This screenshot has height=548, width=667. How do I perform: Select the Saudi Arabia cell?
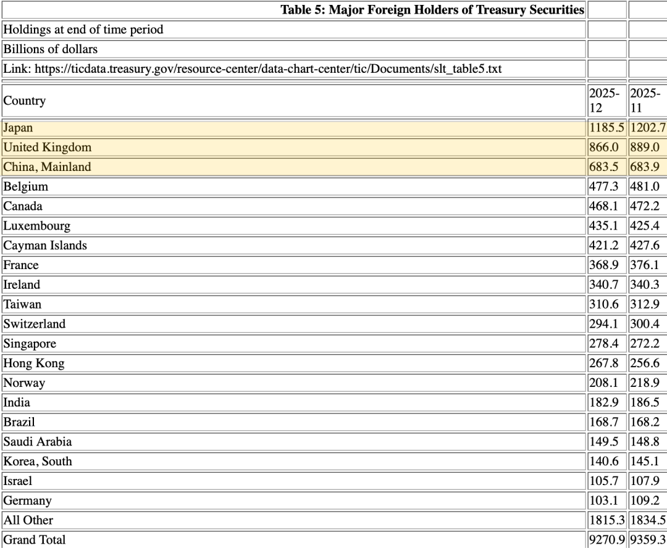(37, 441)
